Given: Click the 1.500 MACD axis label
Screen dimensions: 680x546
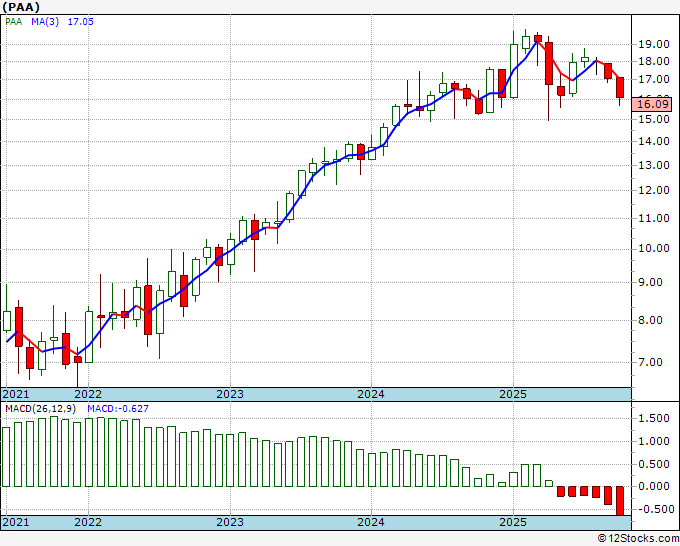Looking at the screenshot, I should click(x=654, y=418).
